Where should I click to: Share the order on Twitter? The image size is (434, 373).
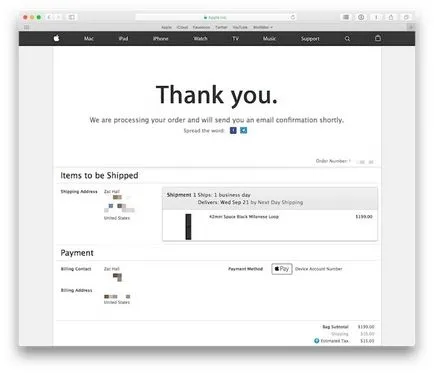pyautogui.click(x=244, y=130)
